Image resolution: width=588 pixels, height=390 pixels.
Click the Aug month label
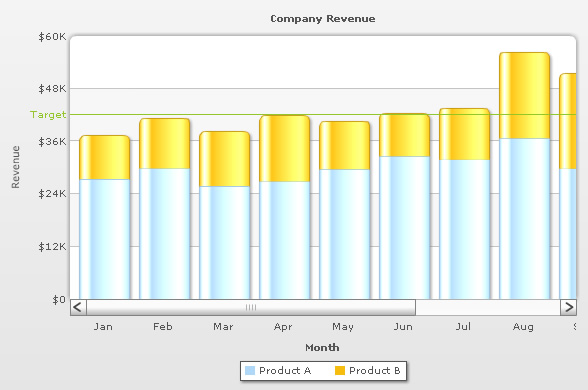tap(523, 327)
